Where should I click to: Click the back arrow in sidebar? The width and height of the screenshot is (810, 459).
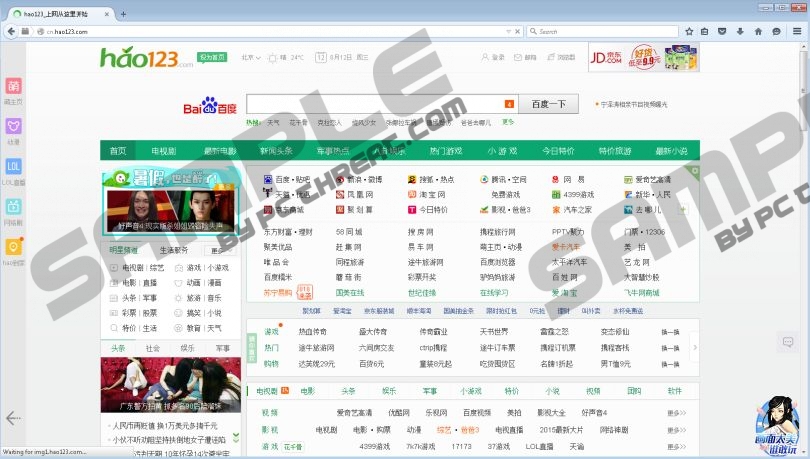(x=13, y=417)
